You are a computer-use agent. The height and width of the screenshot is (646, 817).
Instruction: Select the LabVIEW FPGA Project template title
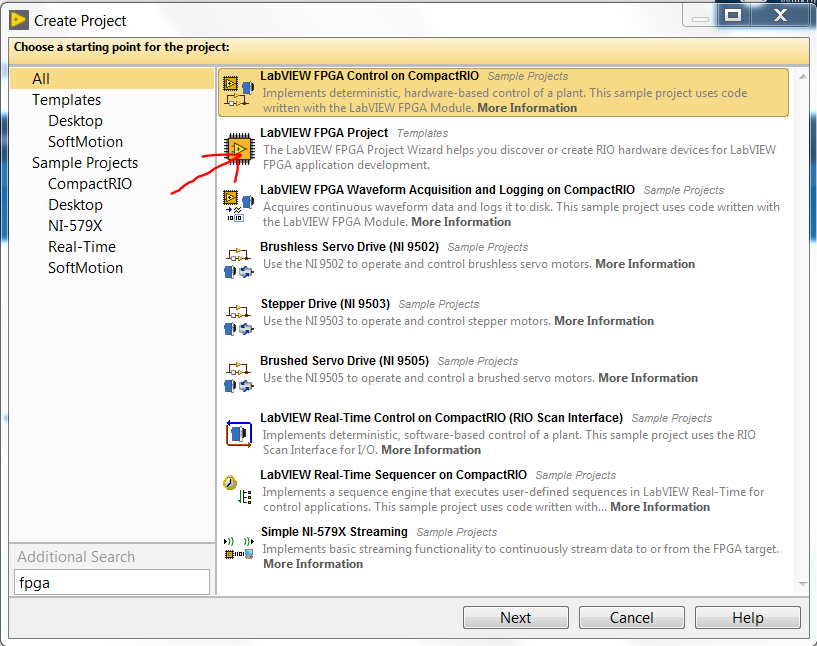click(x=324, y=133)
